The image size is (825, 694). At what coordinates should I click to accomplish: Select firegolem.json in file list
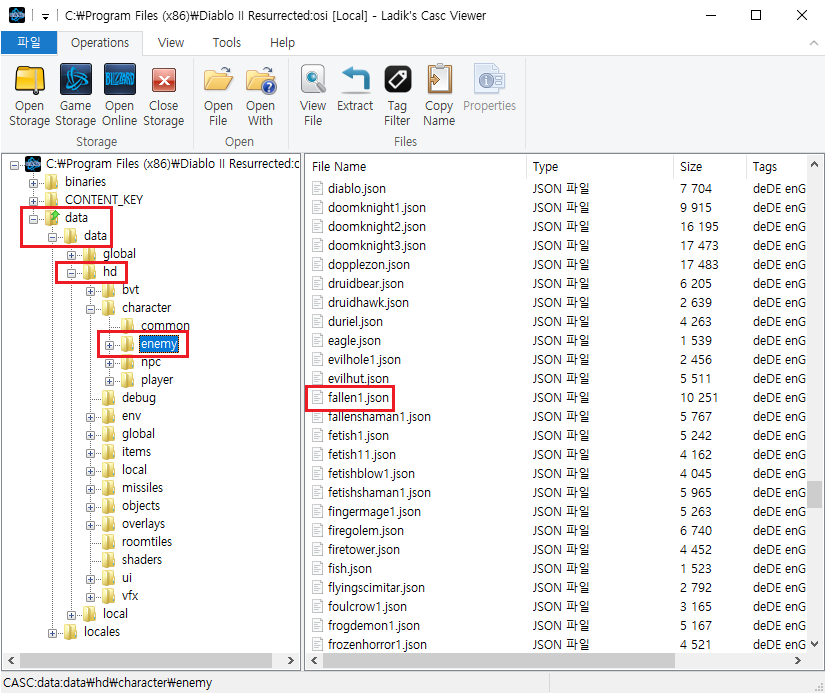(366, 530)
